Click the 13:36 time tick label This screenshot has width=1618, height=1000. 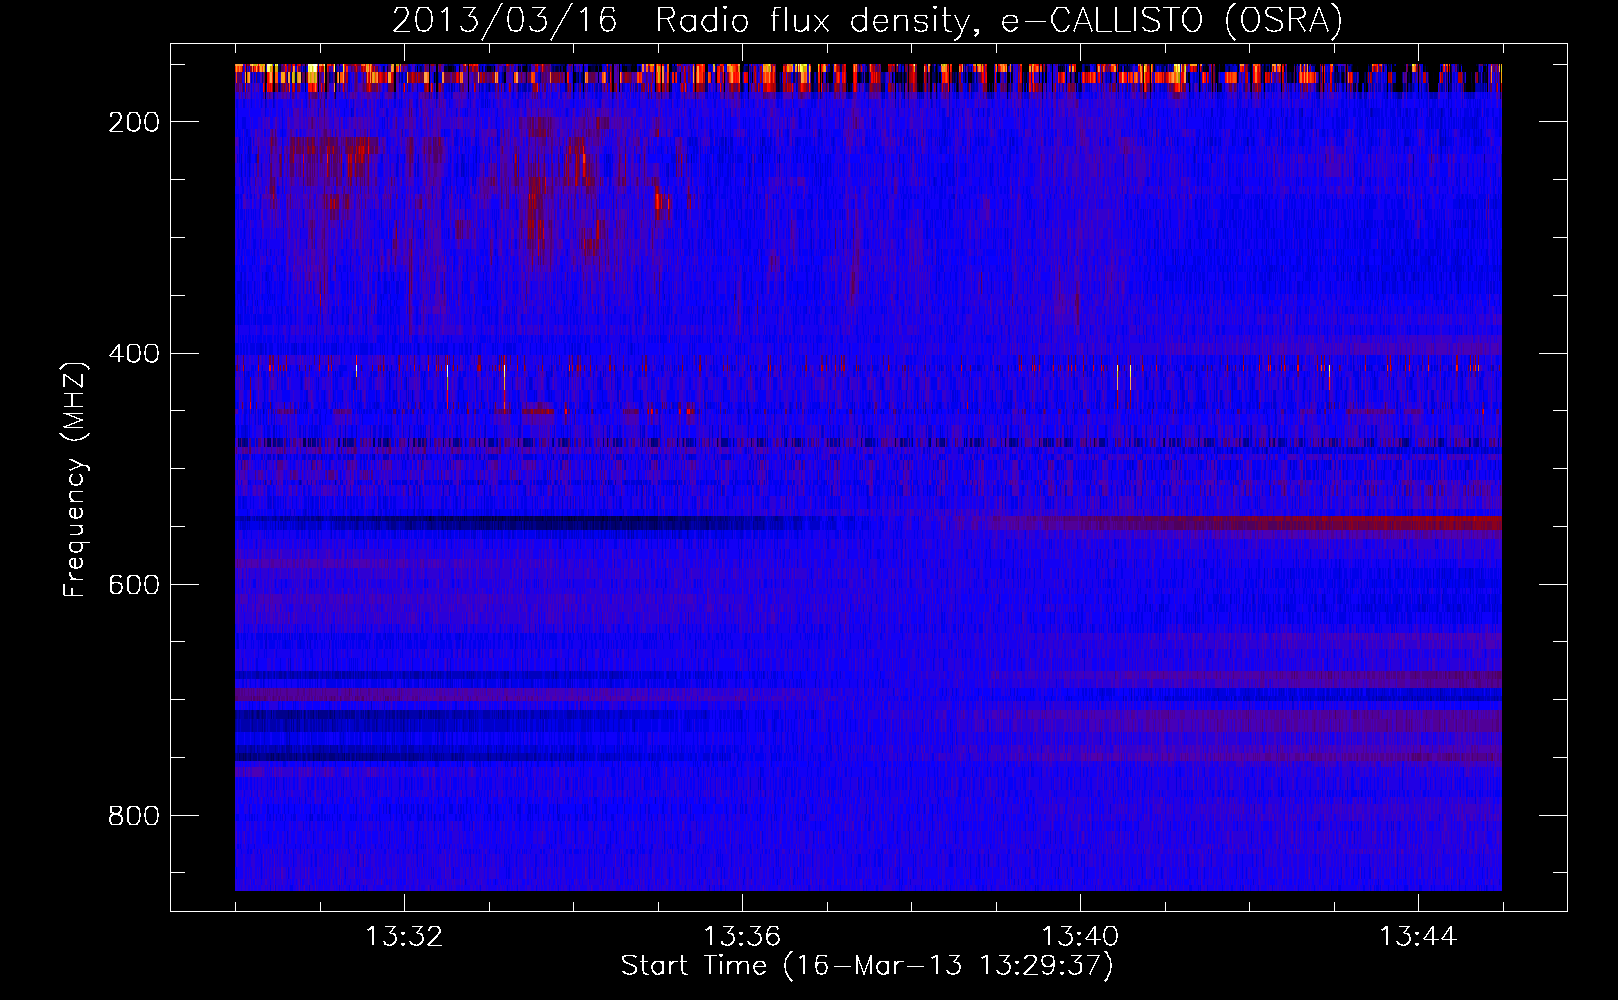[x=742, y=937]
